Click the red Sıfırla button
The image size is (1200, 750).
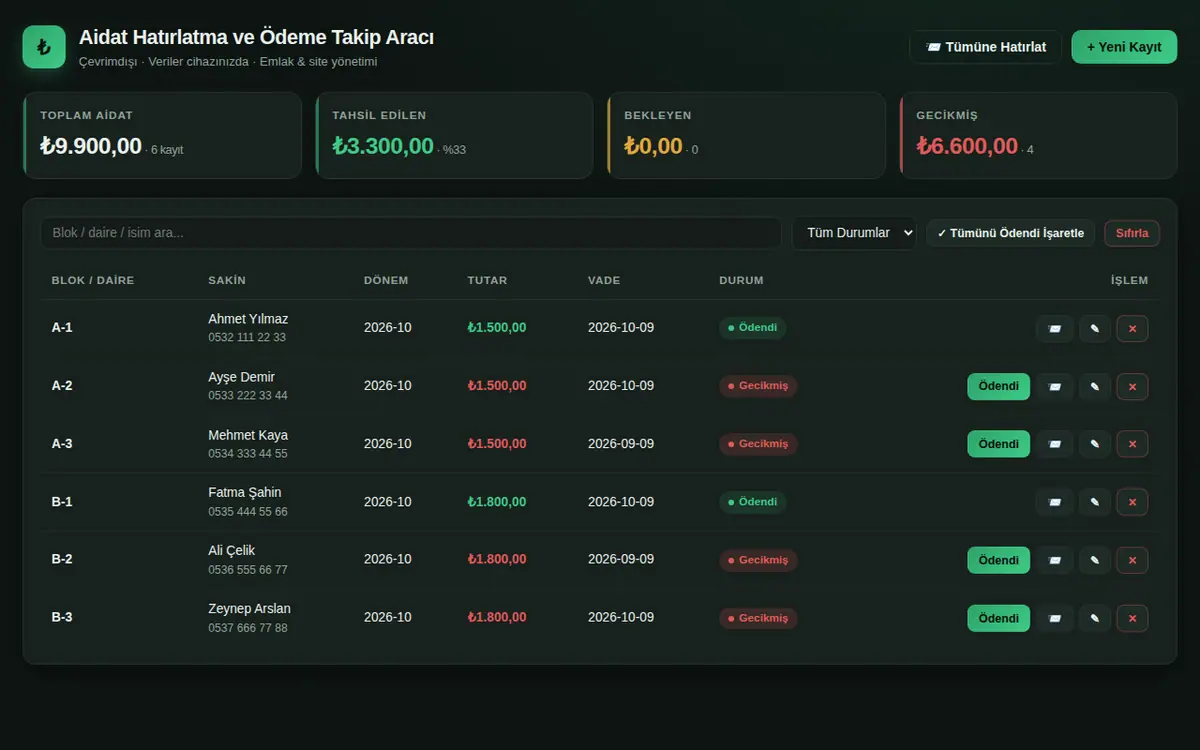(x=1132, y=233)
